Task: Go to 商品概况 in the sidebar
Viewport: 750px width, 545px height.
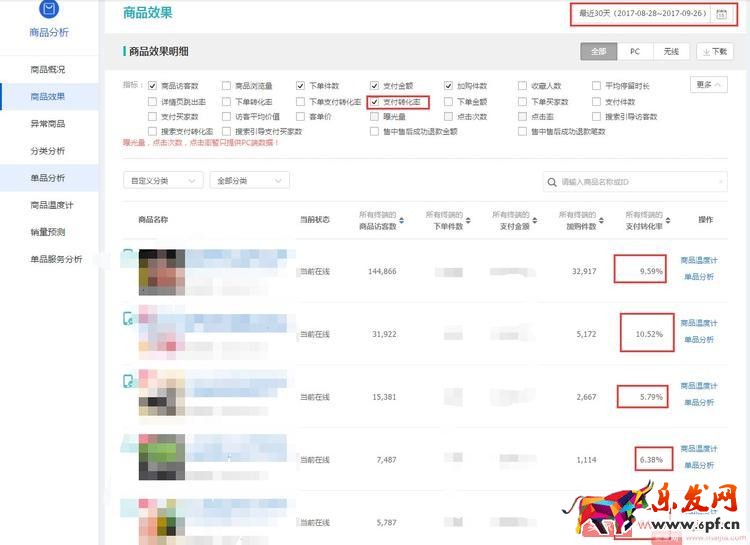Action: click(x=48, y=69)
